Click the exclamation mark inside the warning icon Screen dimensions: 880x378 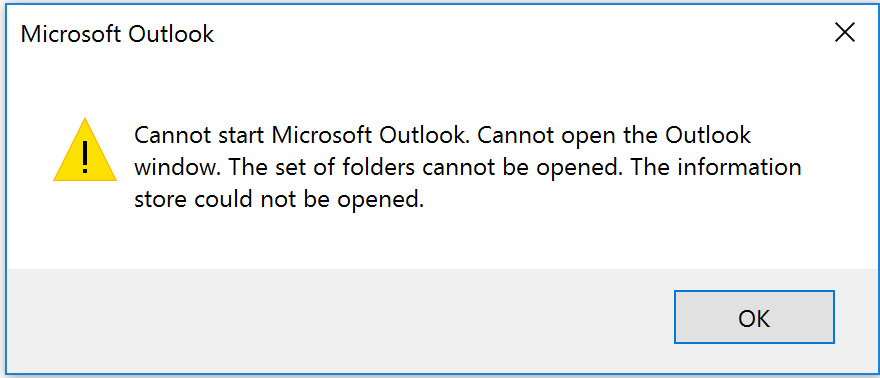click(x=85, y=156)
